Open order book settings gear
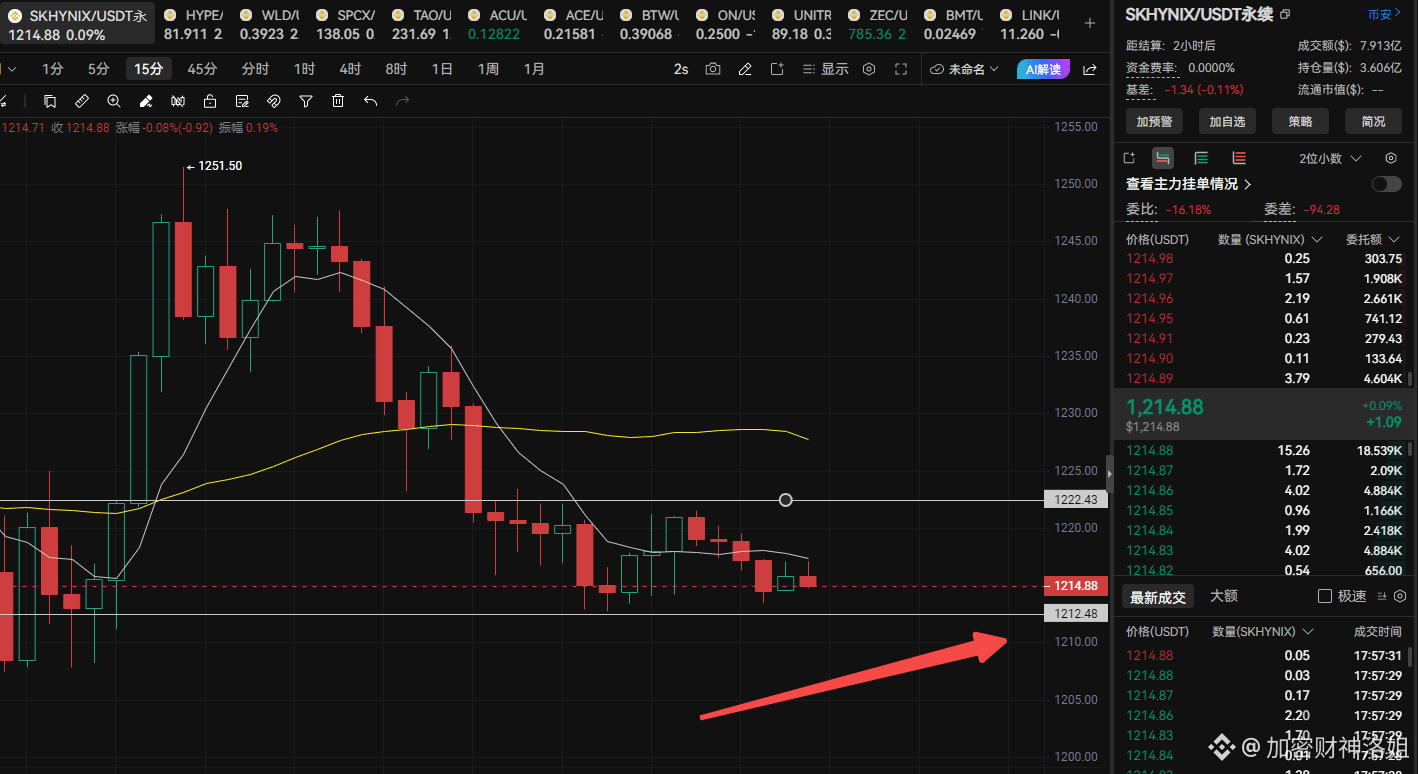Image resolution: width=1418 pixels, height=774 pixels. [x=1391, y=158]
